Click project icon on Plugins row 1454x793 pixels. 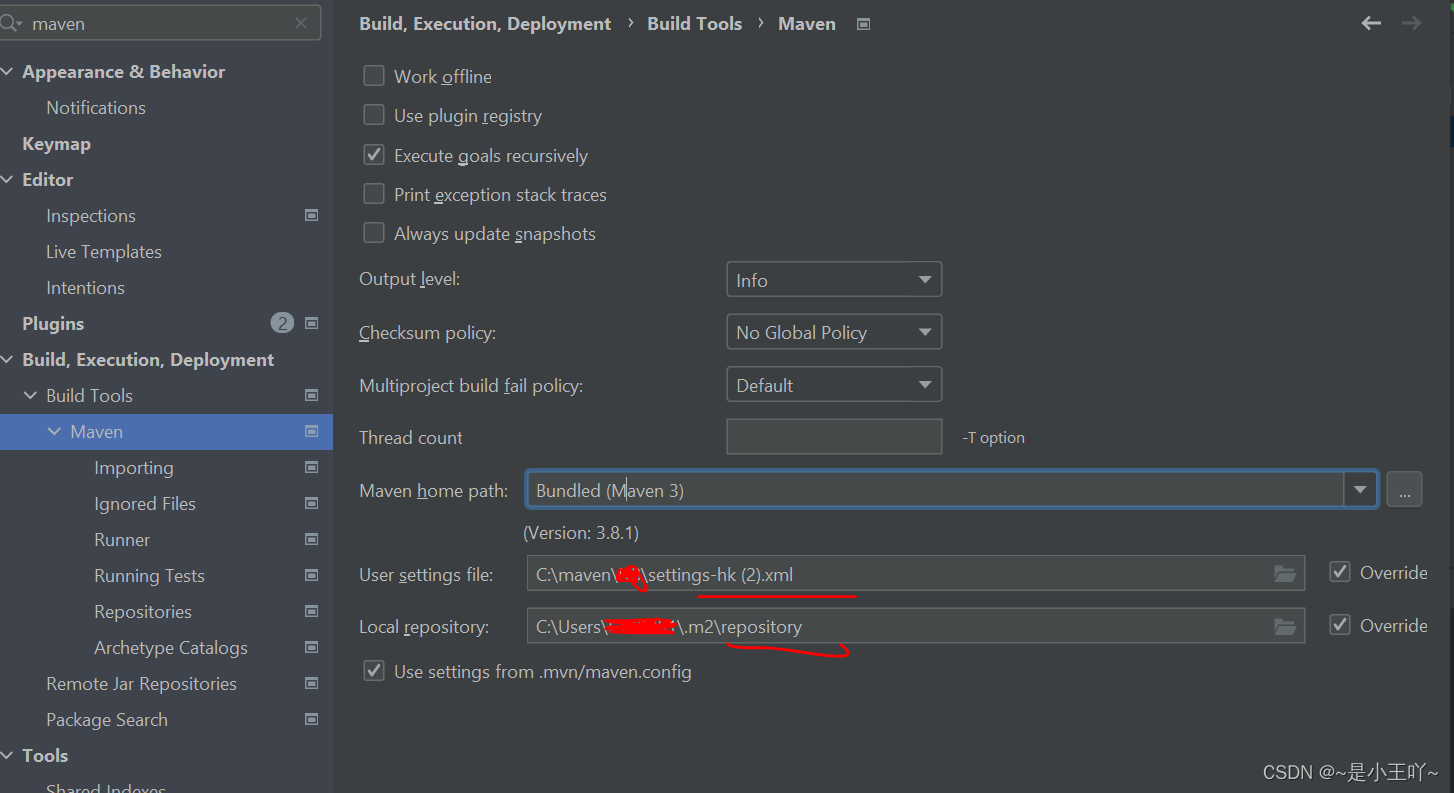311,323
